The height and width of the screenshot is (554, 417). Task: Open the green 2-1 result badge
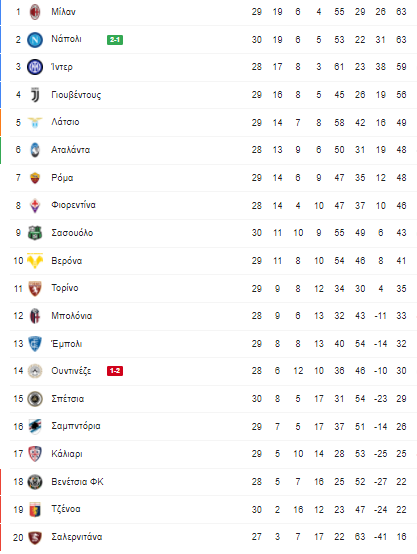point(115,40)
